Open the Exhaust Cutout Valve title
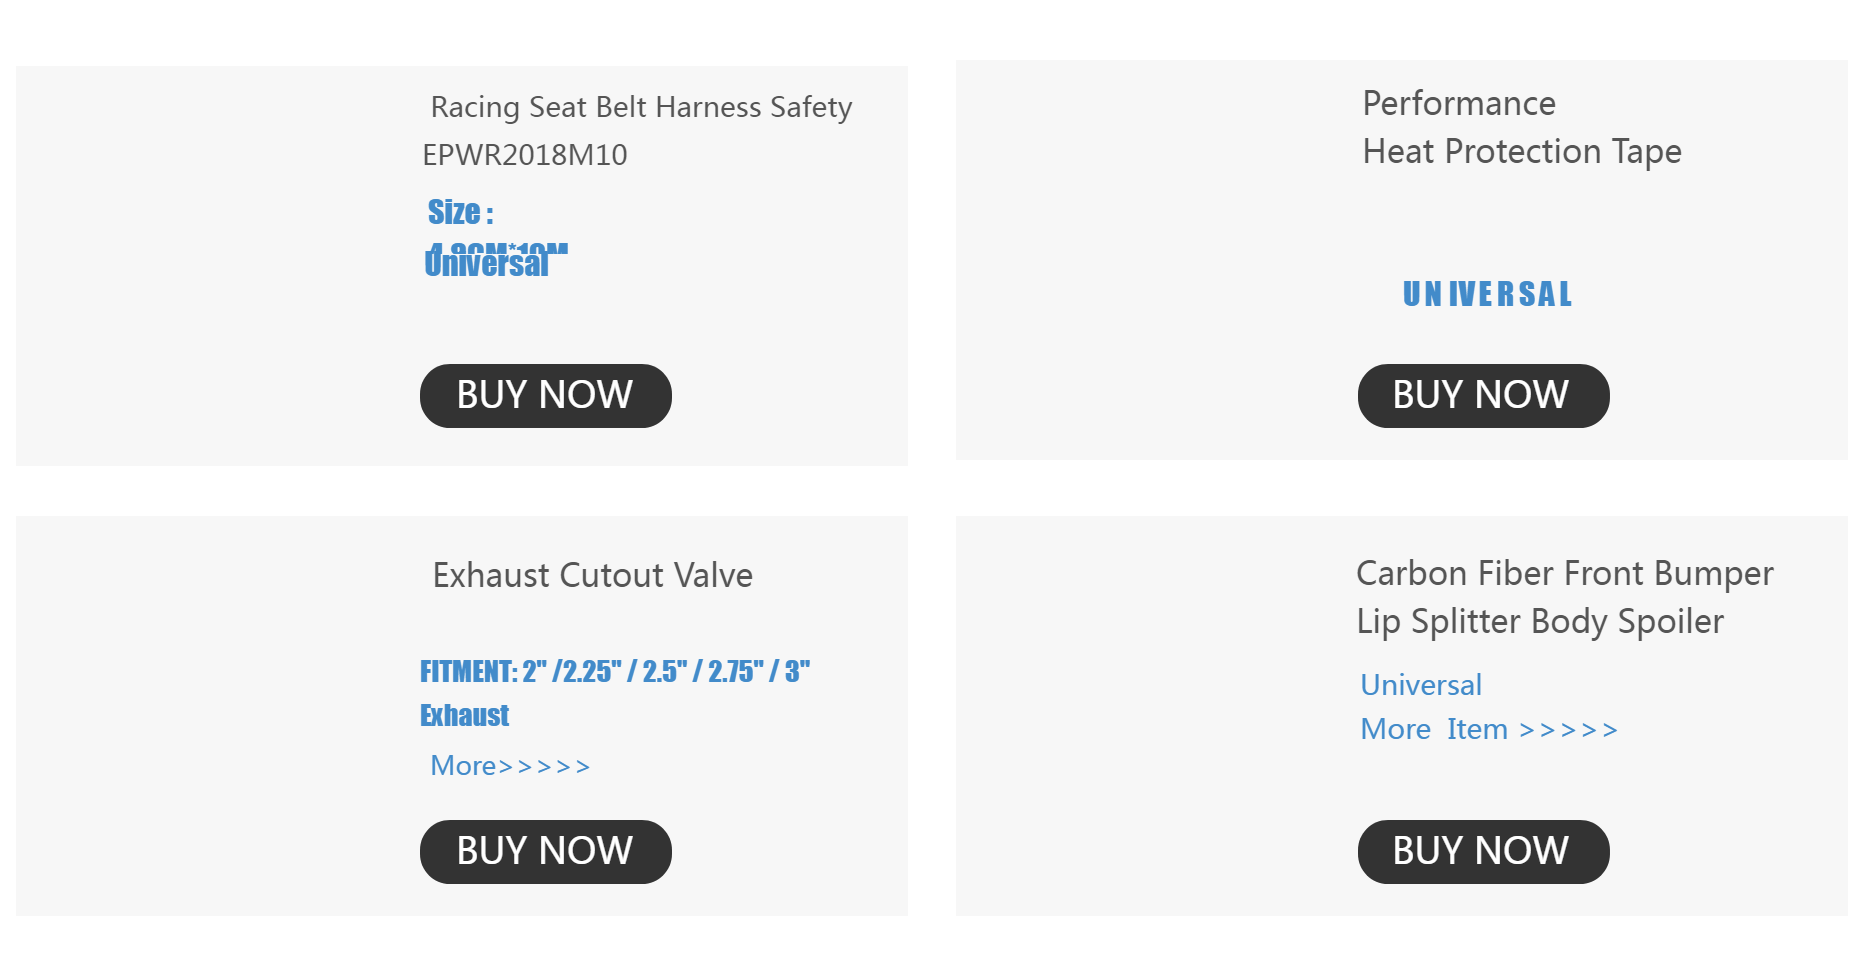This screenshot has width=1864, height=972. pos(592,575)
